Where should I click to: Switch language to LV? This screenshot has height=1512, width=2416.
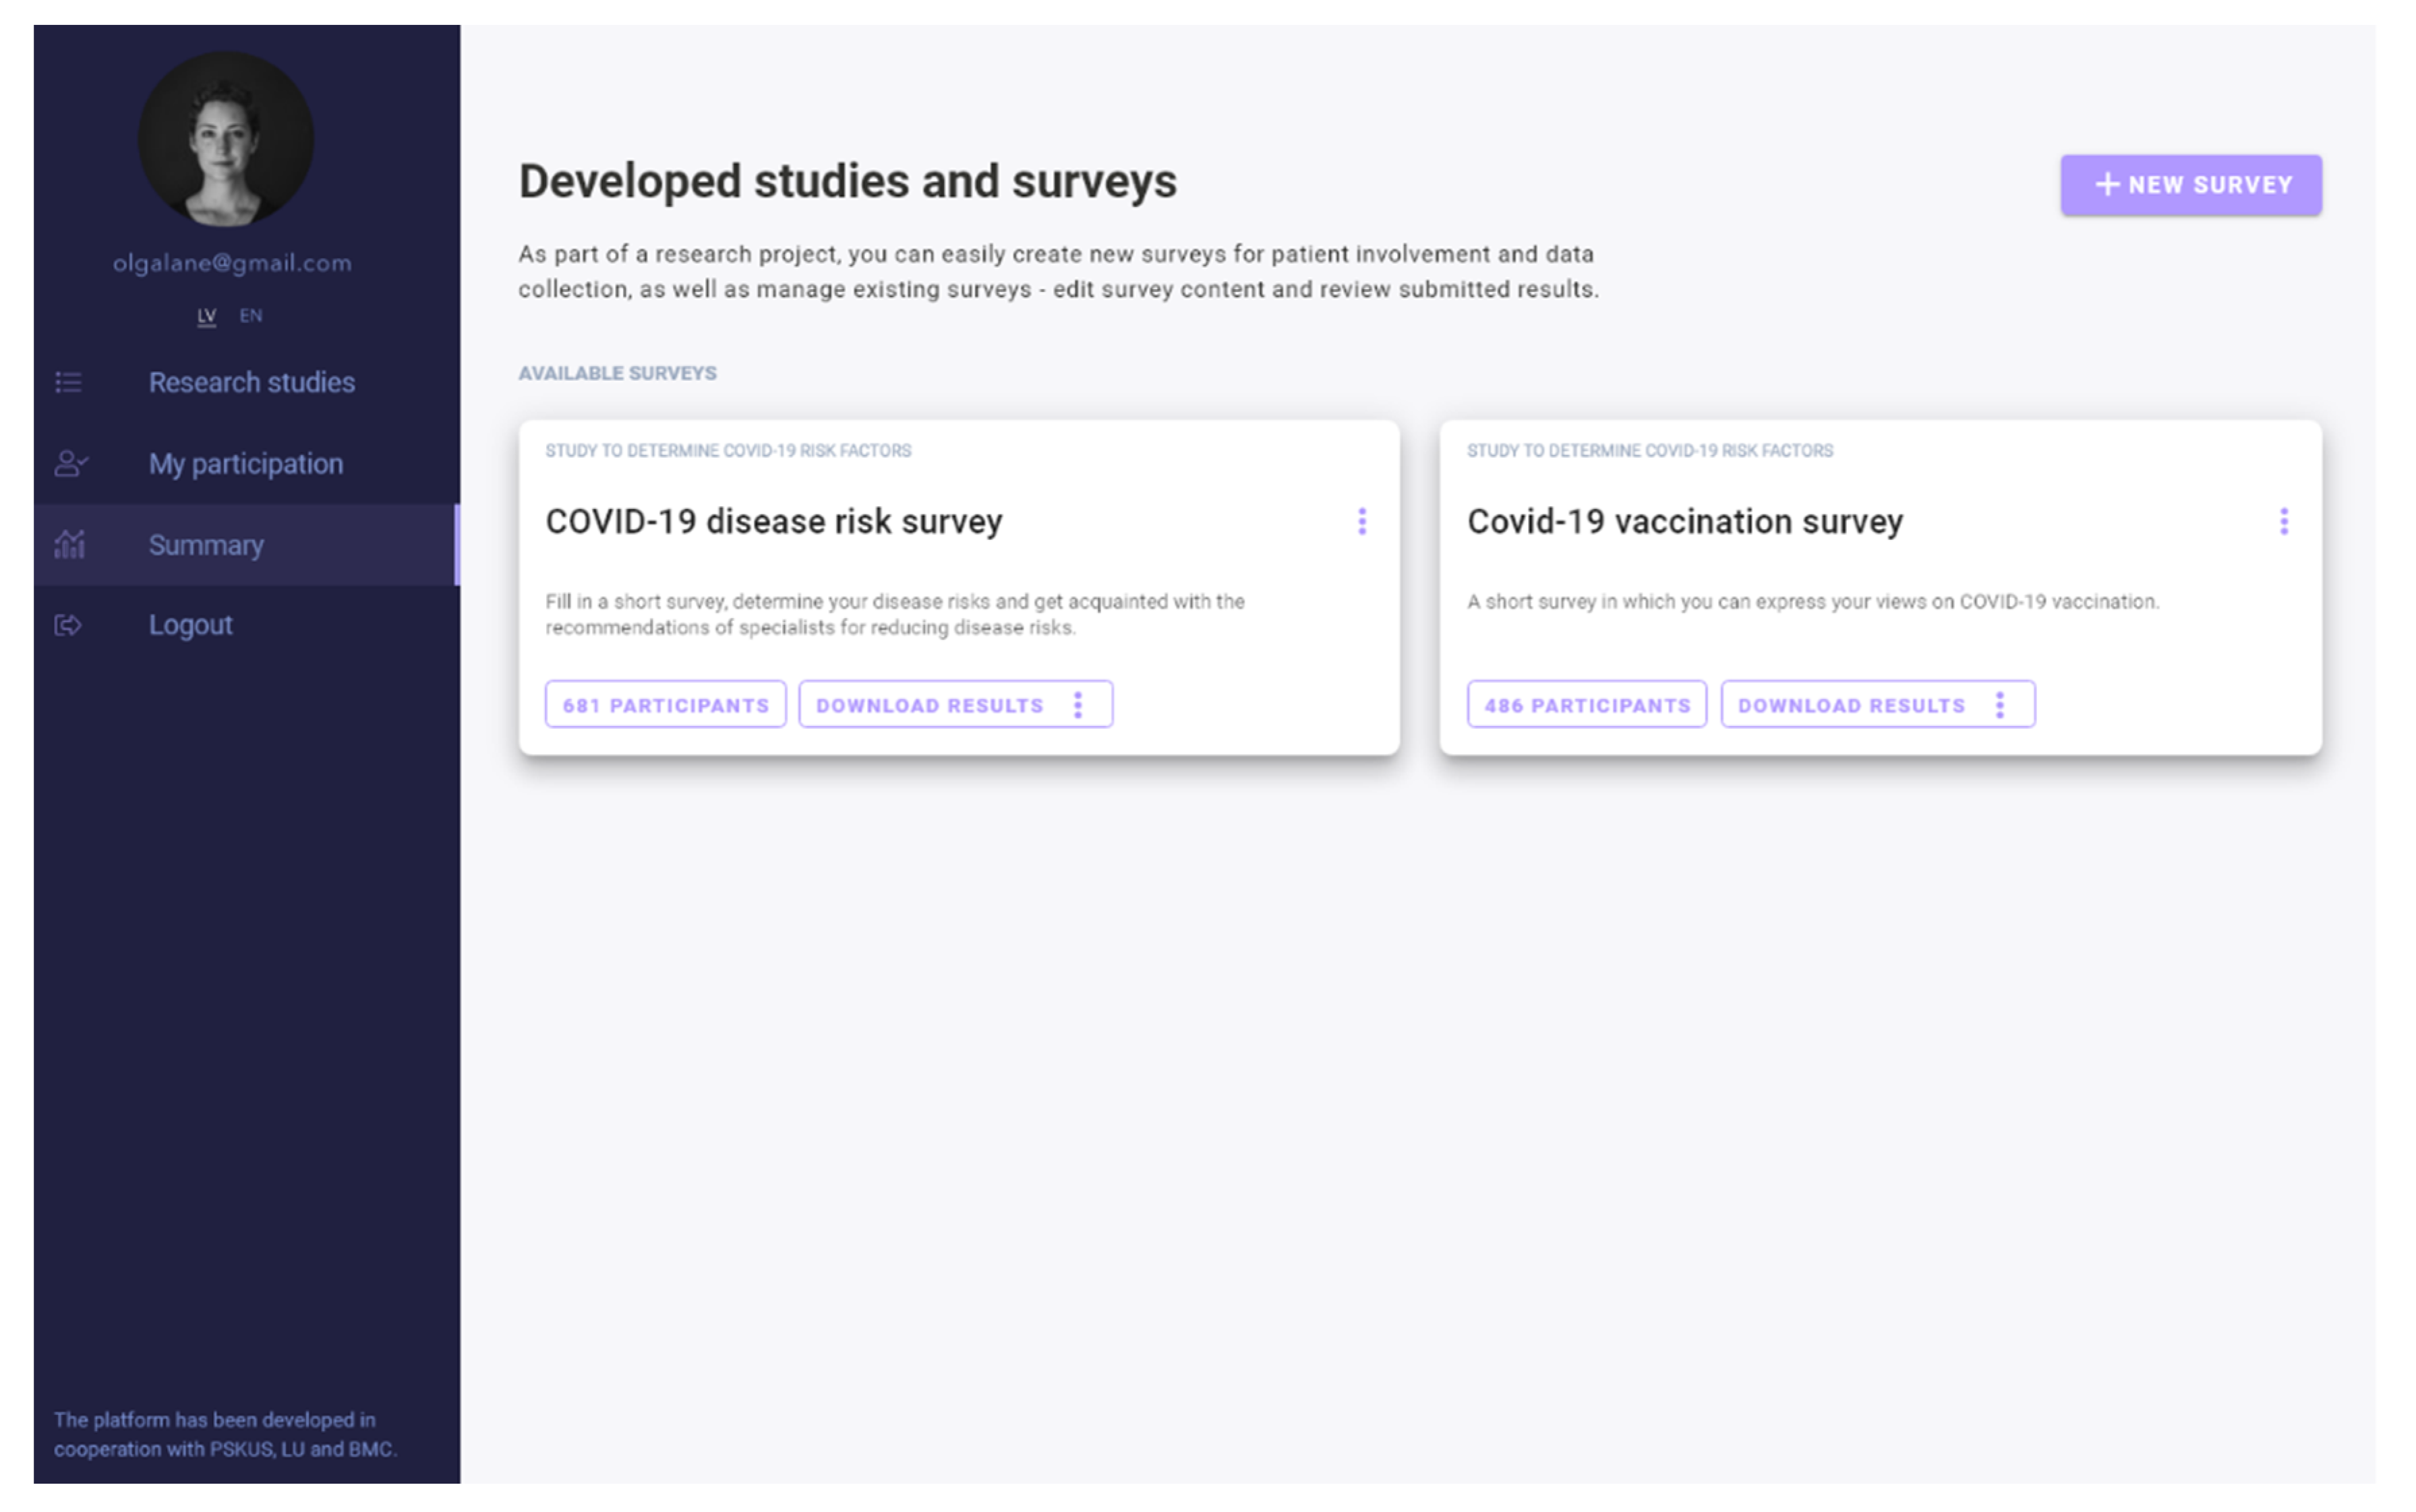[207, 316]
